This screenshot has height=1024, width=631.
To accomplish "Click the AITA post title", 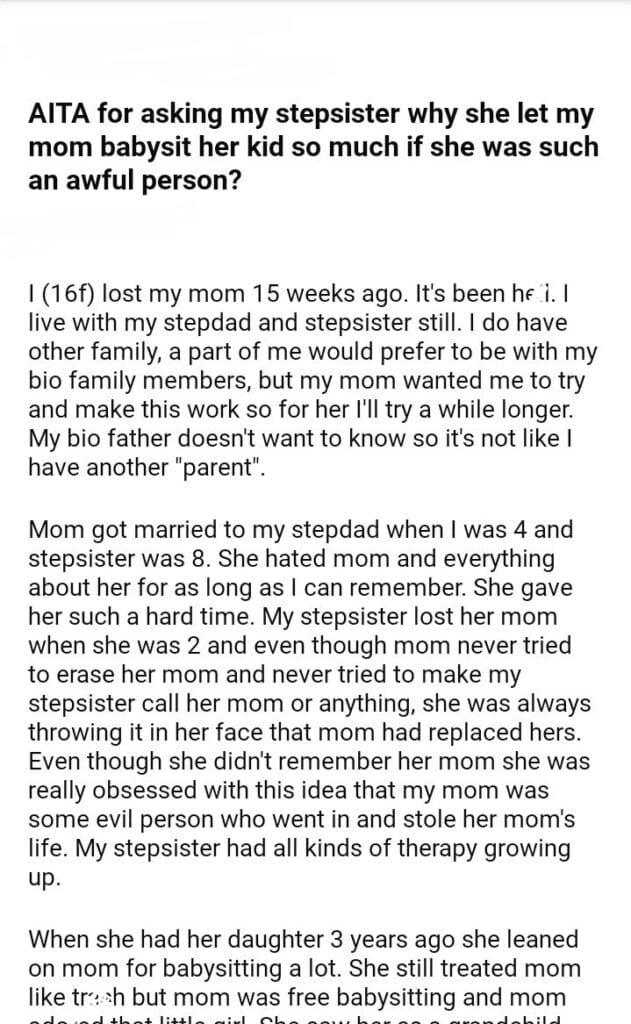I will click(x=314, y=148).
